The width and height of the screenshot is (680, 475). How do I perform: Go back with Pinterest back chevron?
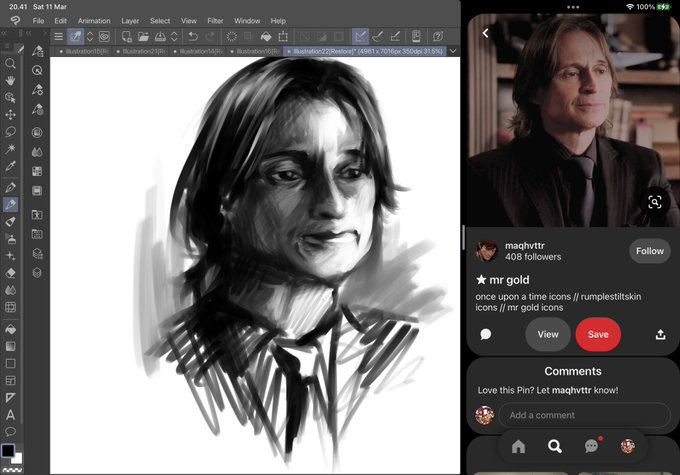486,33
